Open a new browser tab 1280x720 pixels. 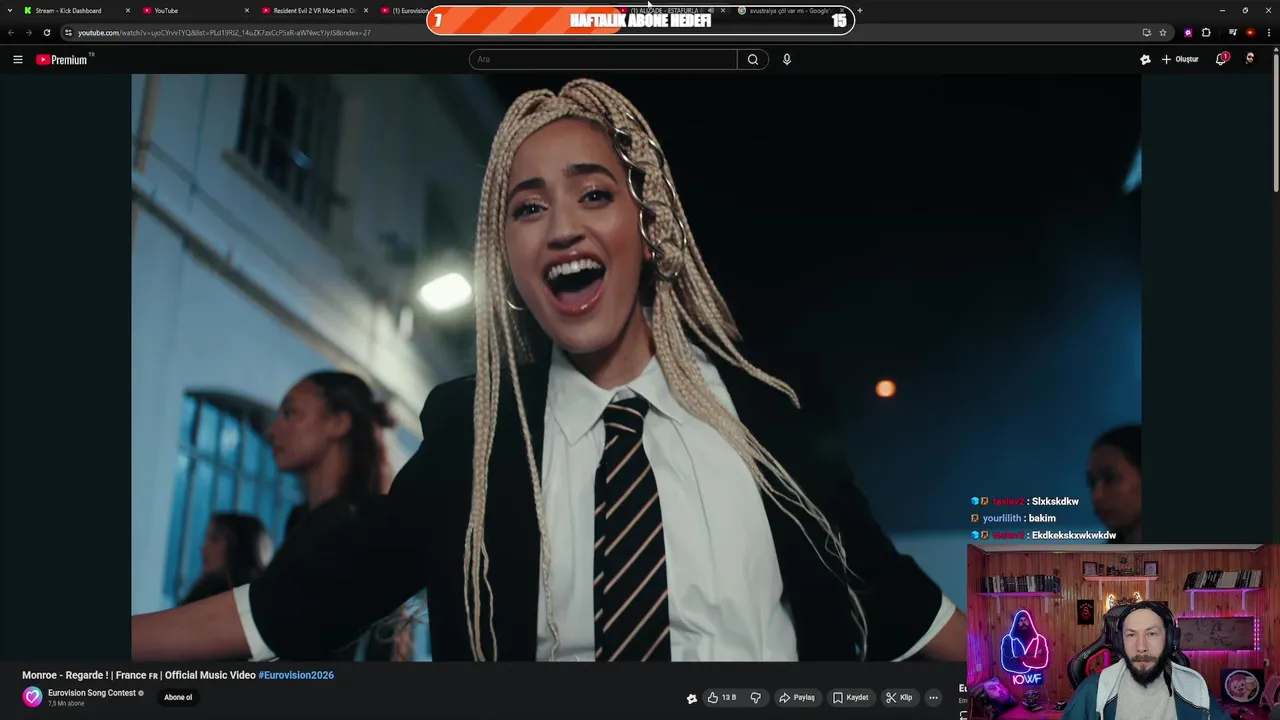point(860,11)
